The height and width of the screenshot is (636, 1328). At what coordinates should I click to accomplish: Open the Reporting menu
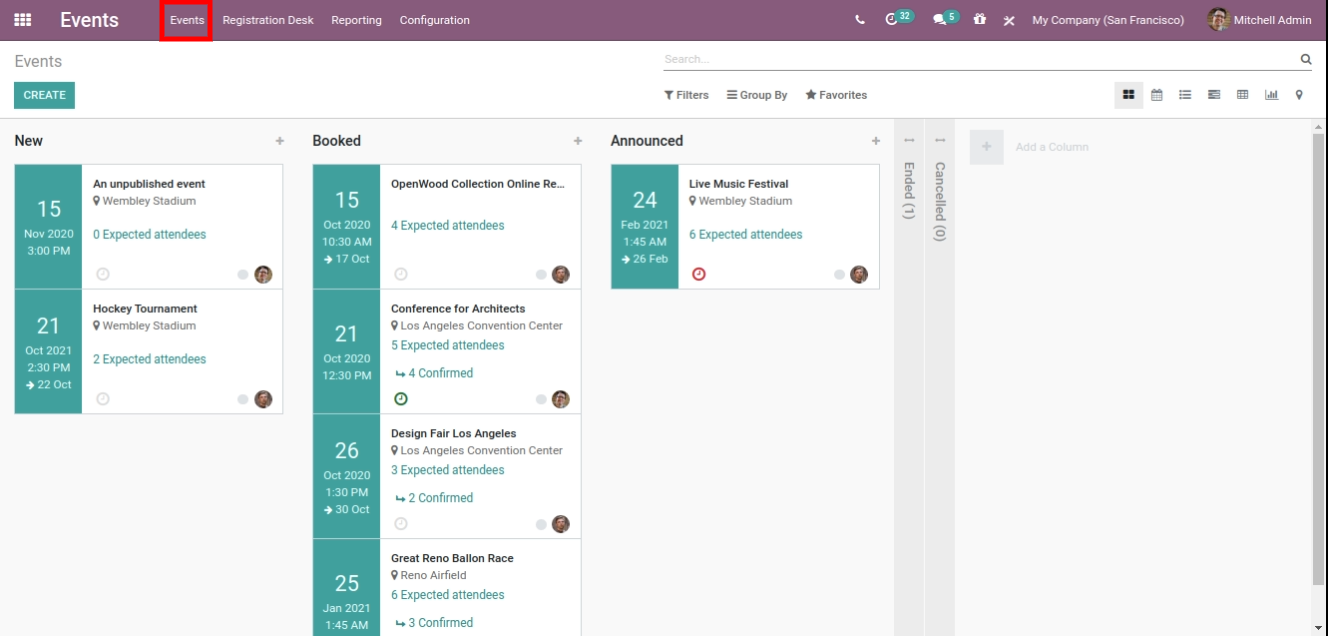click(x=356, y=20)
